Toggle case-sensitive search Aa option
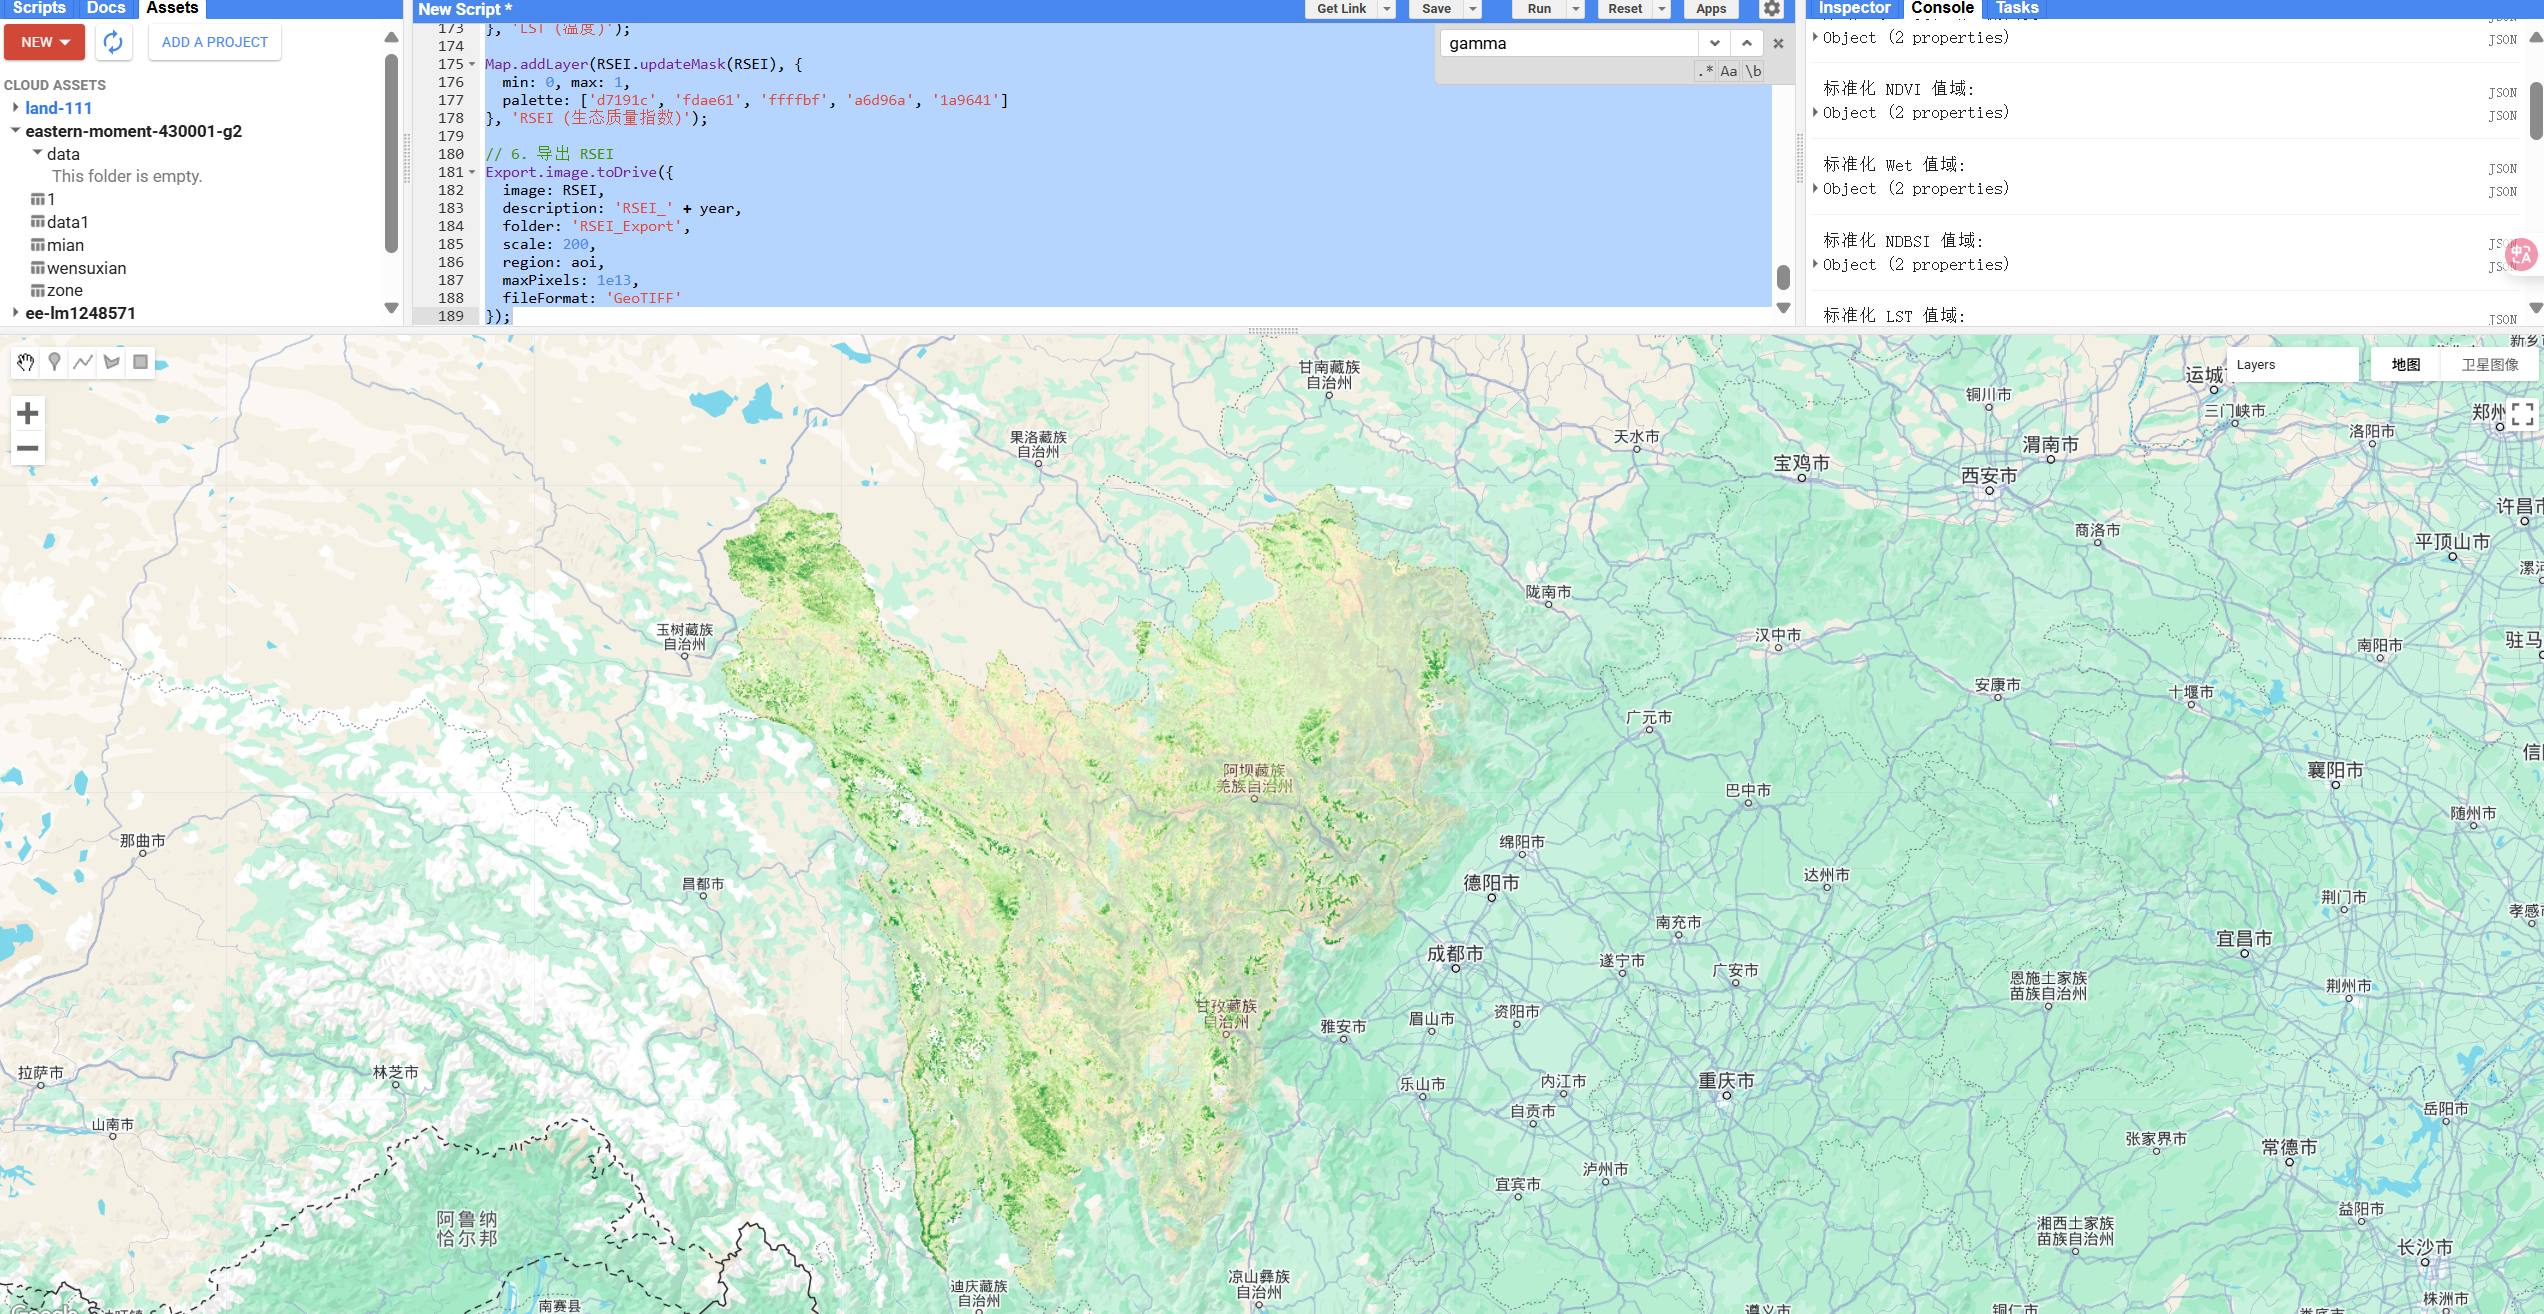 tap(1728, 71)
